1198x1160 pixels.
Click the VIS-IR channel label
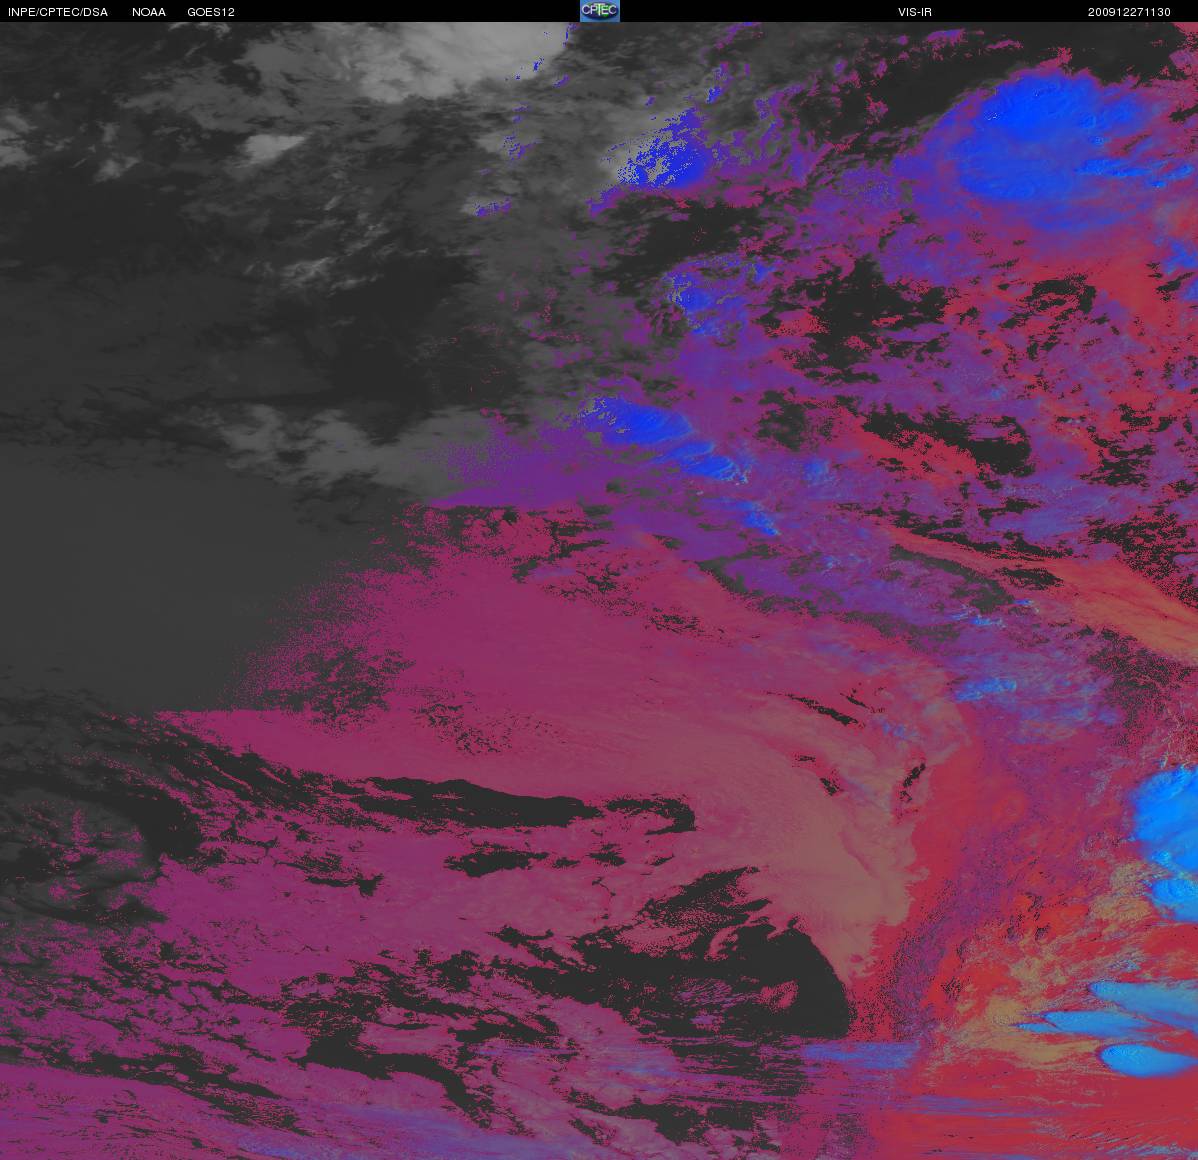pos(915,12)
